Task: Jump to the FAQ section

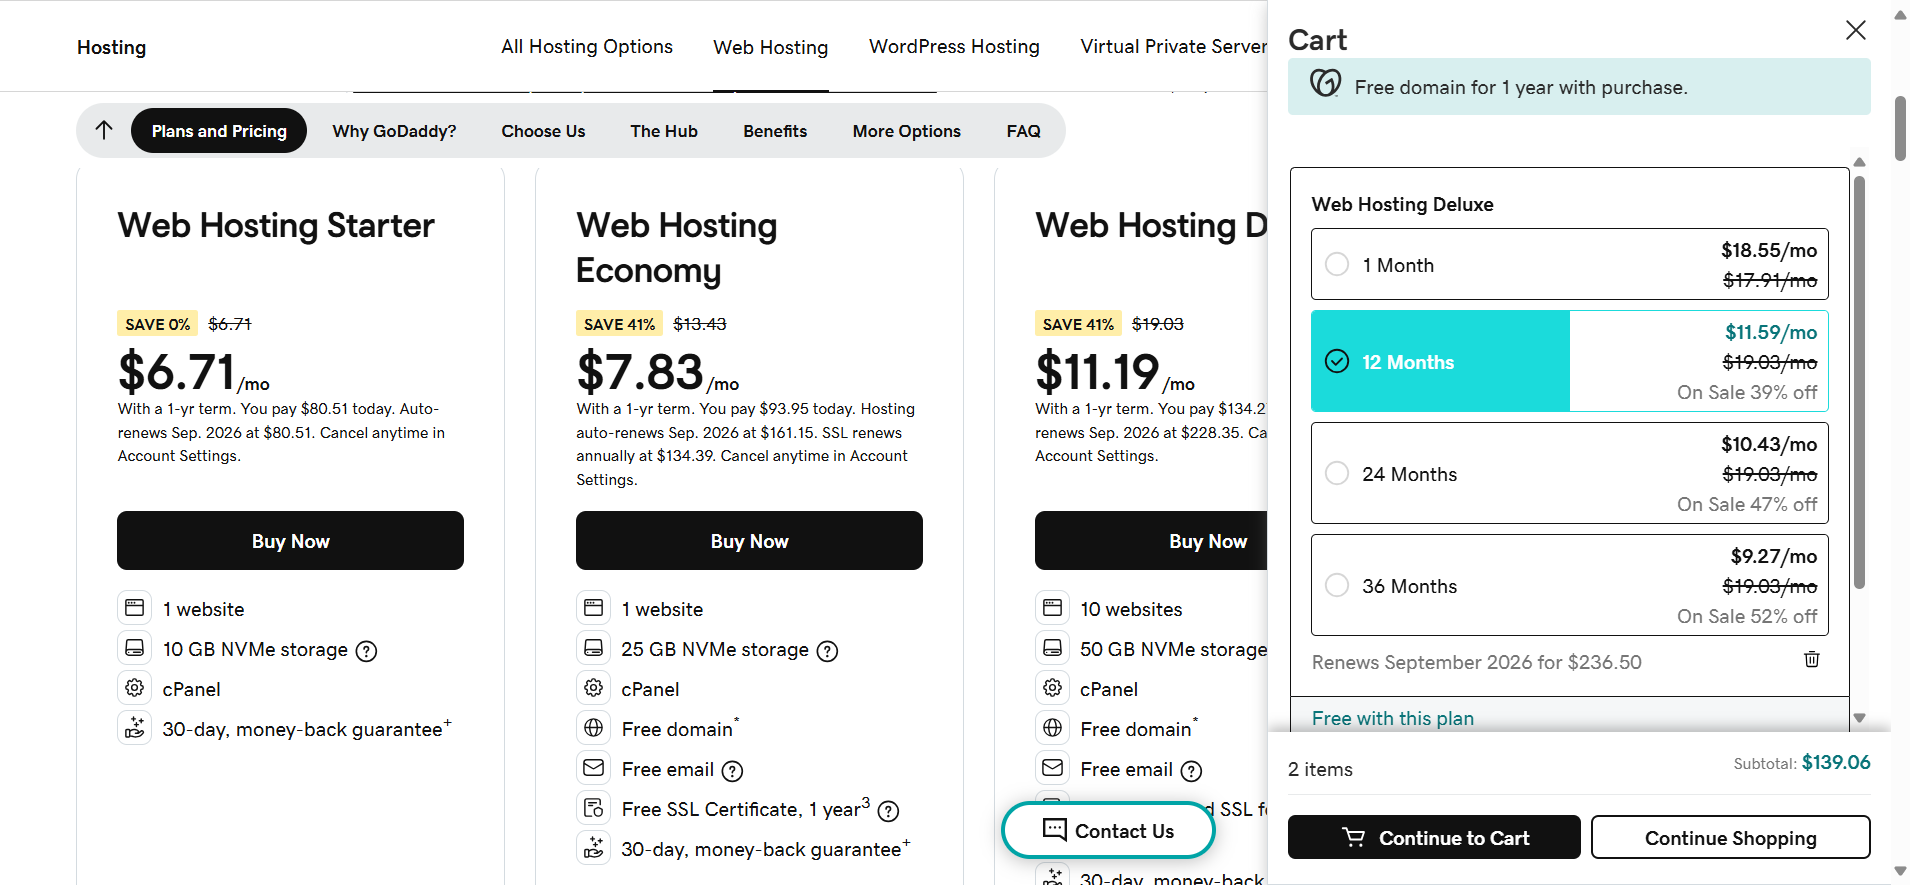Action: 1023,131
